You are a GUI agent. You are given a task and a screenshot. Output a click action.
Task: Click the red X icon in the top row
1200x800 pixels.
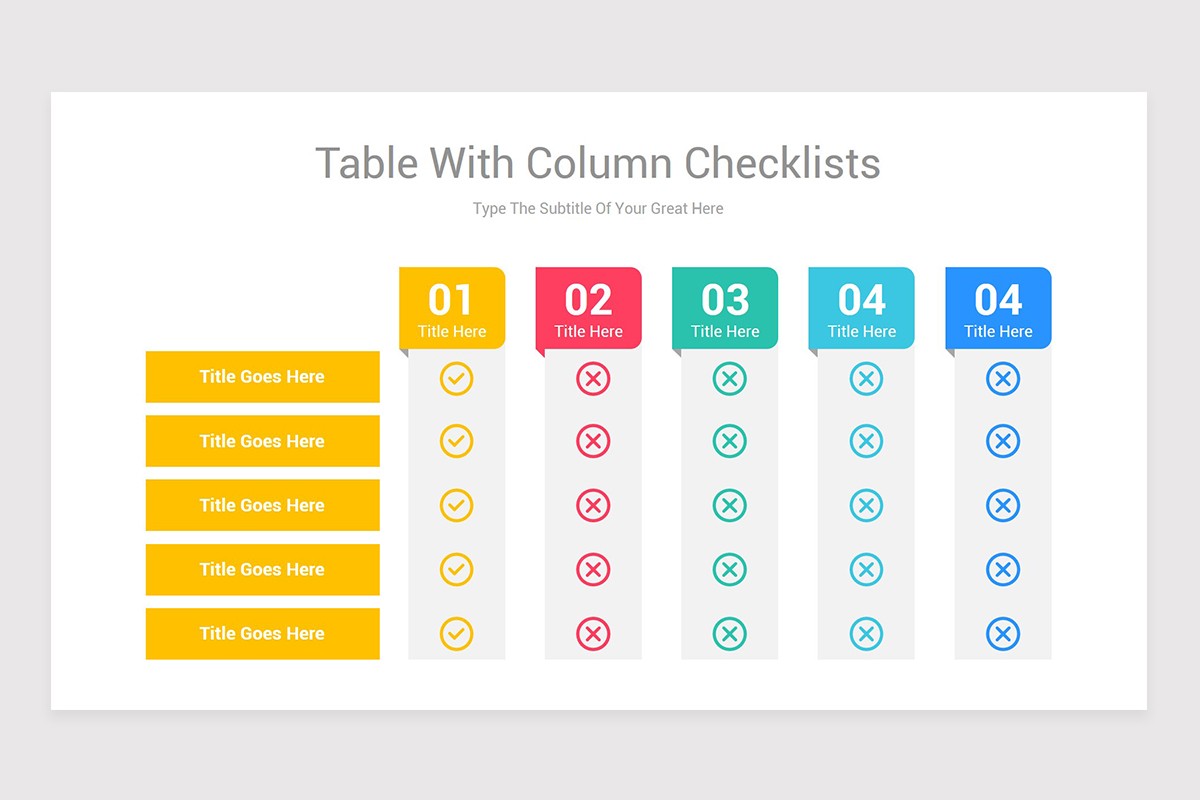click(x=593, y=378)
